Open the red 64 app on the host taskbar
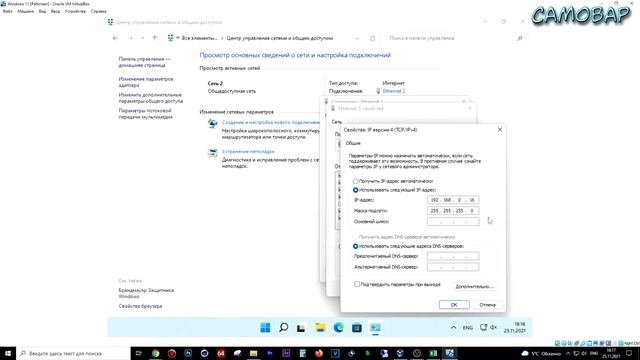640x360 pixels. [x=221, y=353]
